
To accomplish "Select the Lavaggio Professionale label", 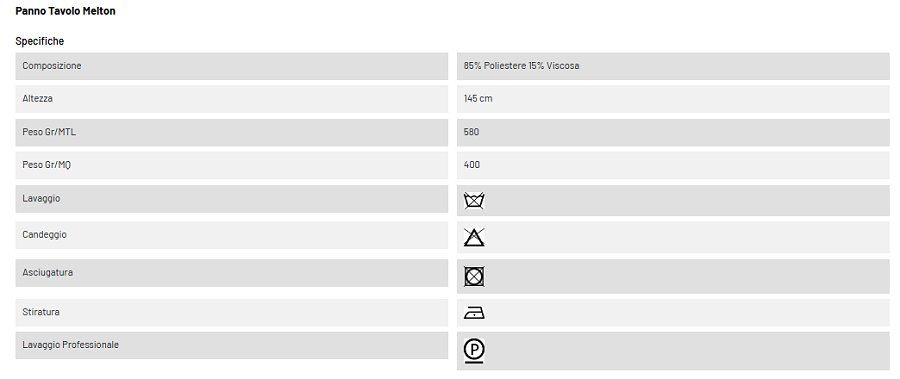I will pyautogui.click(x=71, y=345).
